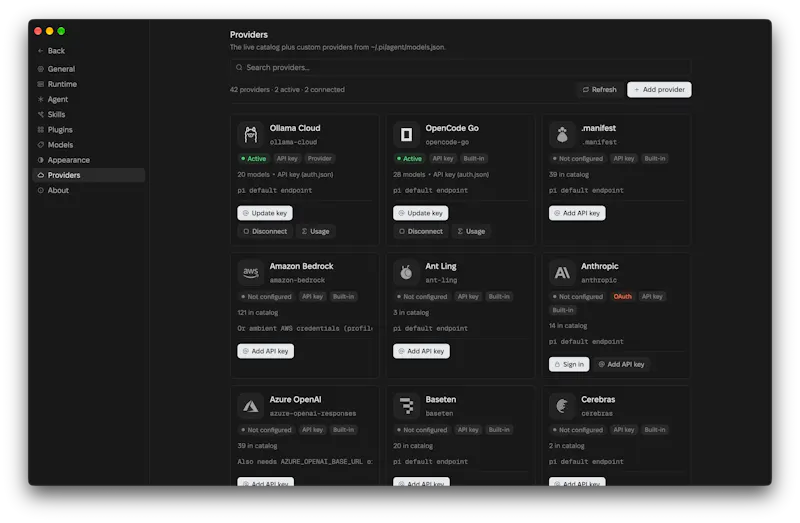Select the Providers section label

click(x=64, y=175)
